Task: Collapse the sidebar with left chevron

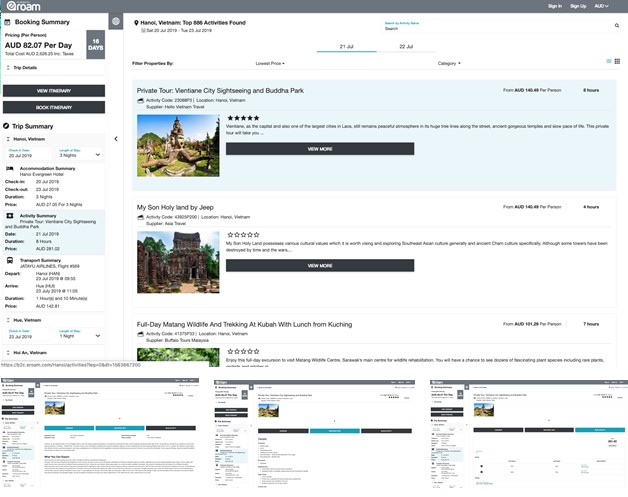Action: [x=116, y=139]
